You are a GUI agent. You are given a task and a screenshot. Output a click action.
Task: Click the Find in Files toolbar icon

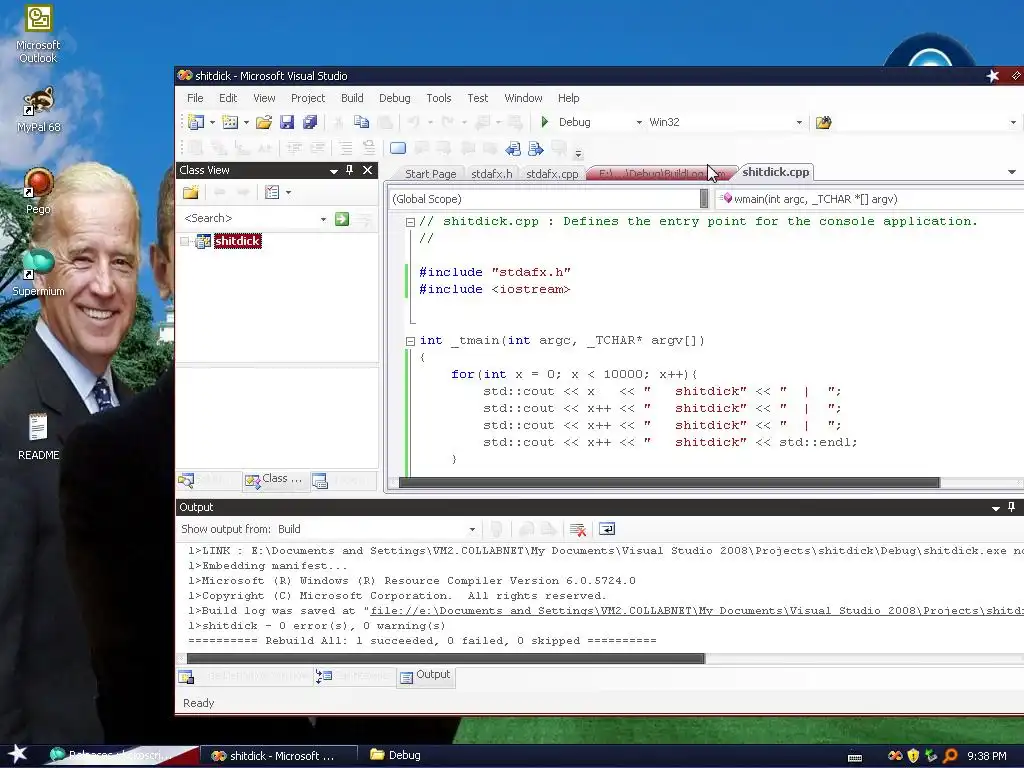824,122
